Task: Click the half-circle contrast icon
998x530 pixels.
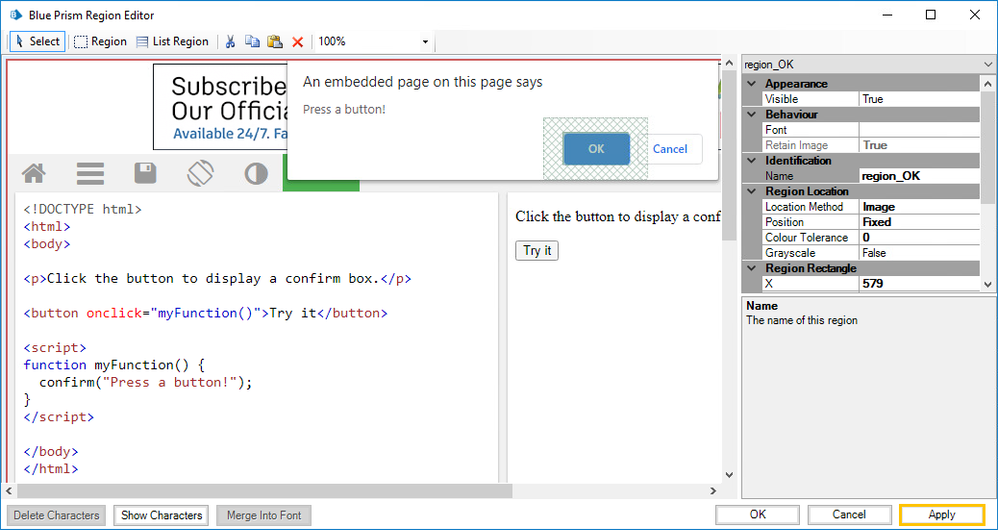Action: pyautogui.click(x=256, y=174)
